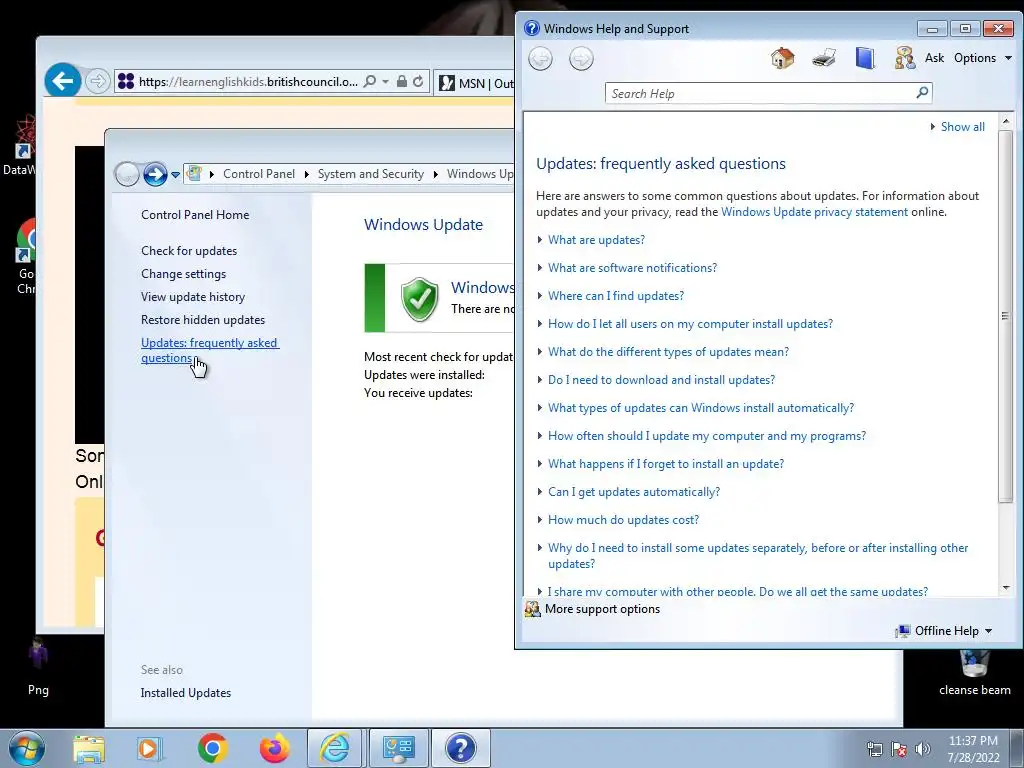Expand 'Where can I find updates?'
Screen dimensions: 1024x768
616,296
